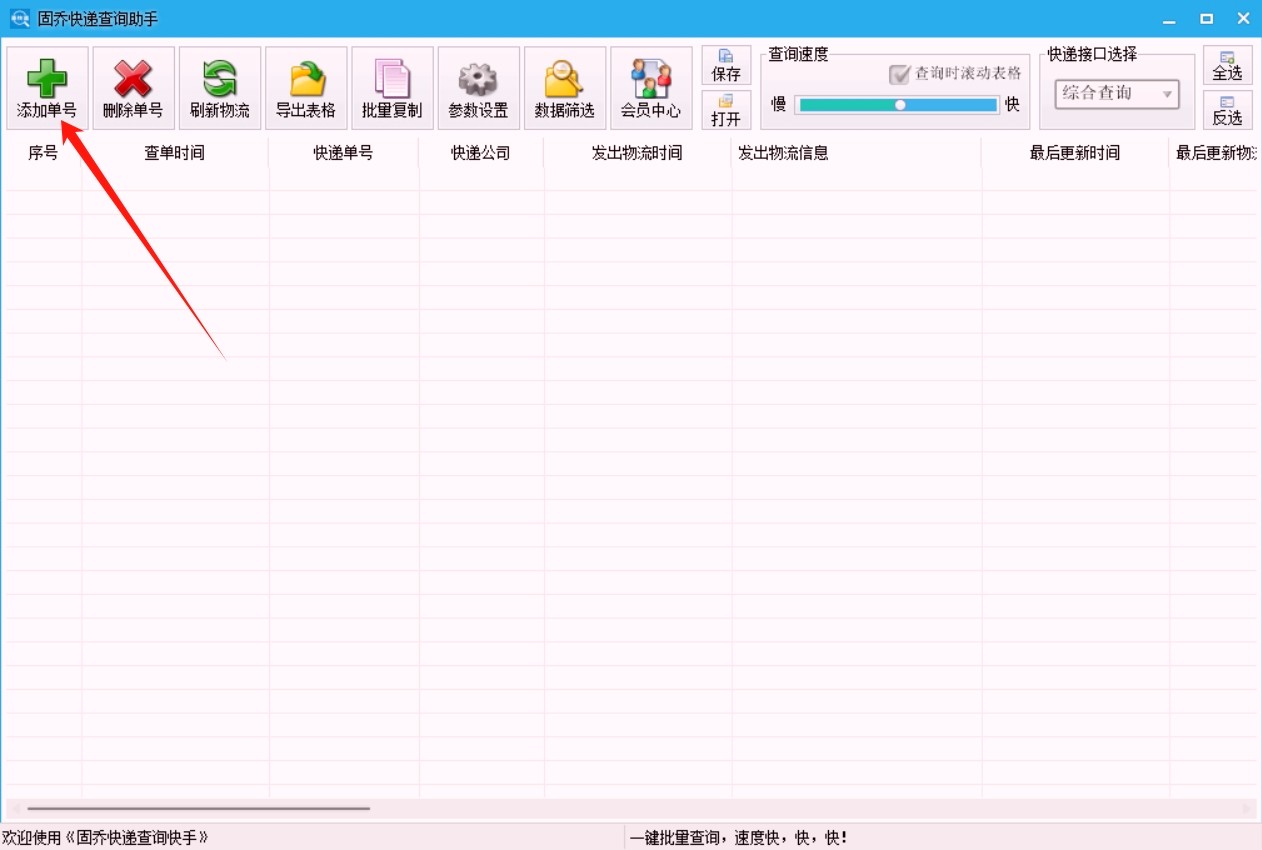
Task: Open 导出表格 to export the table
Action: (305, 87)
